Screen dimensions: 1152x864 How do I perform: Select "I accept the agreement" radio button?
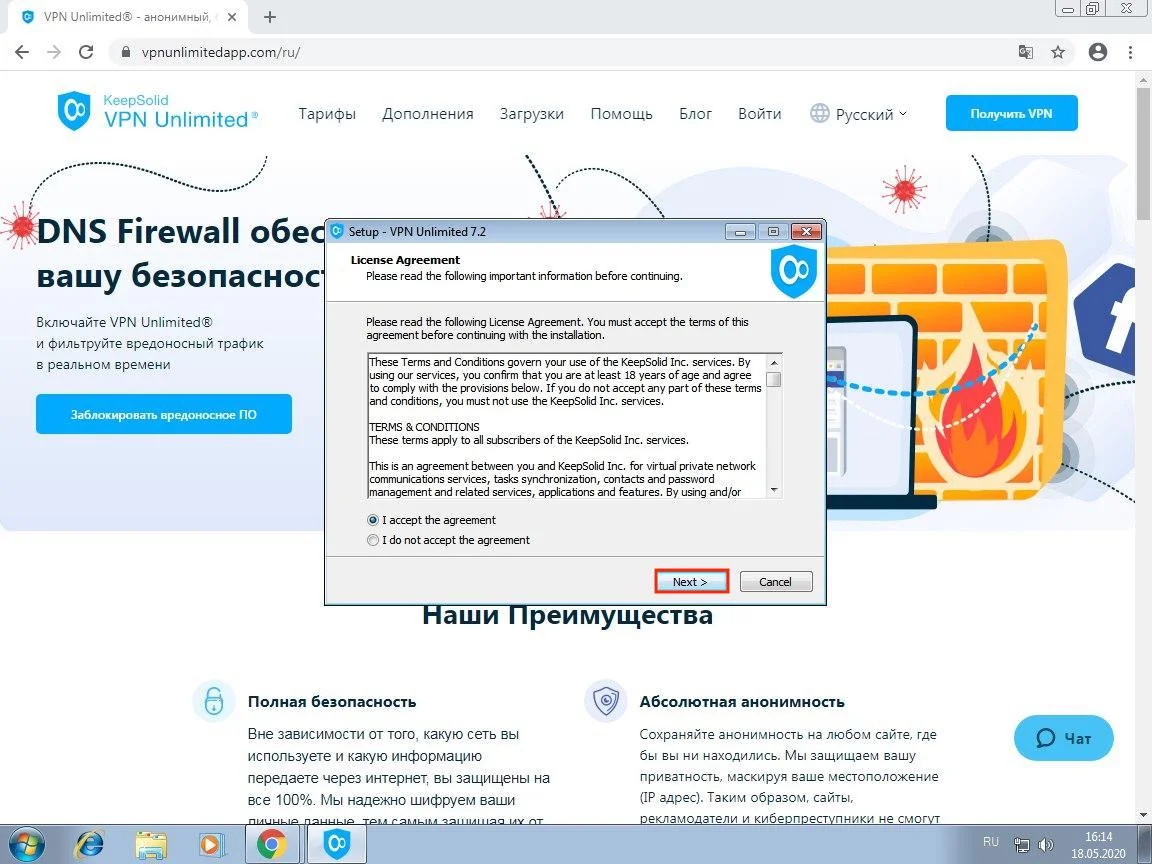373,520
